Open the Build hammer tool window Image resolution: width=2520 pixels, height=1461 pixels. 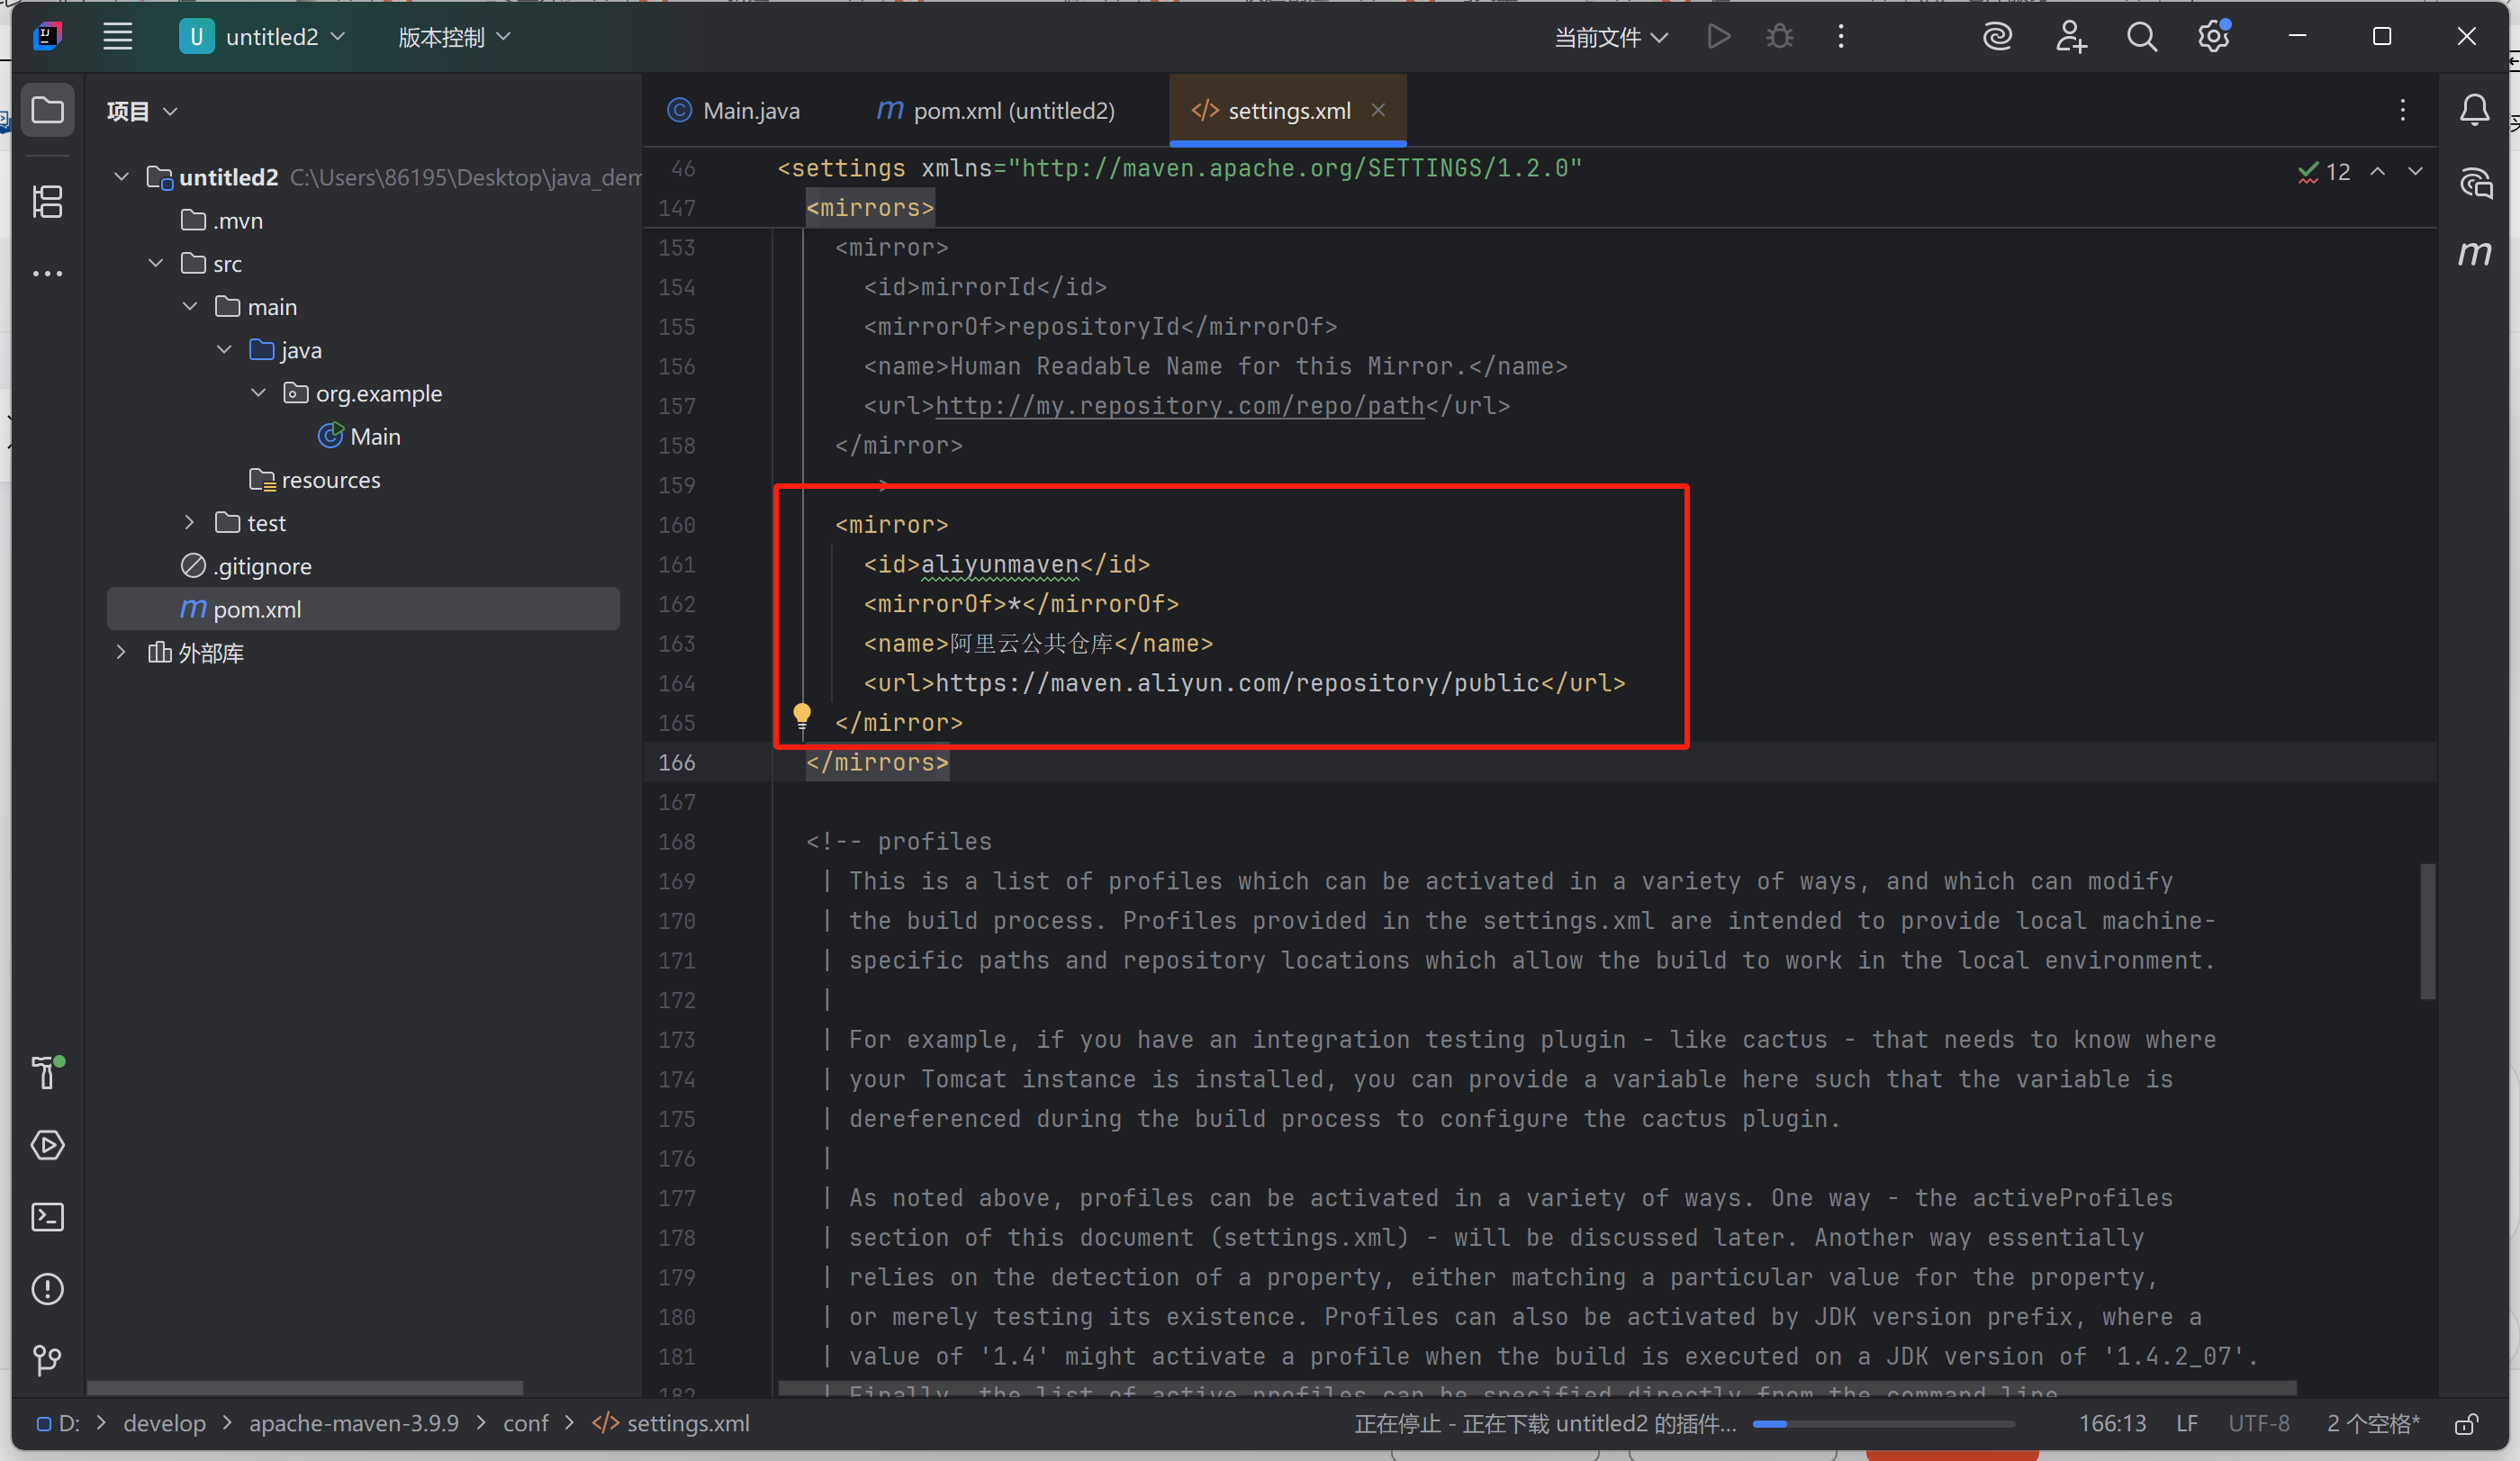point(47,1072)
